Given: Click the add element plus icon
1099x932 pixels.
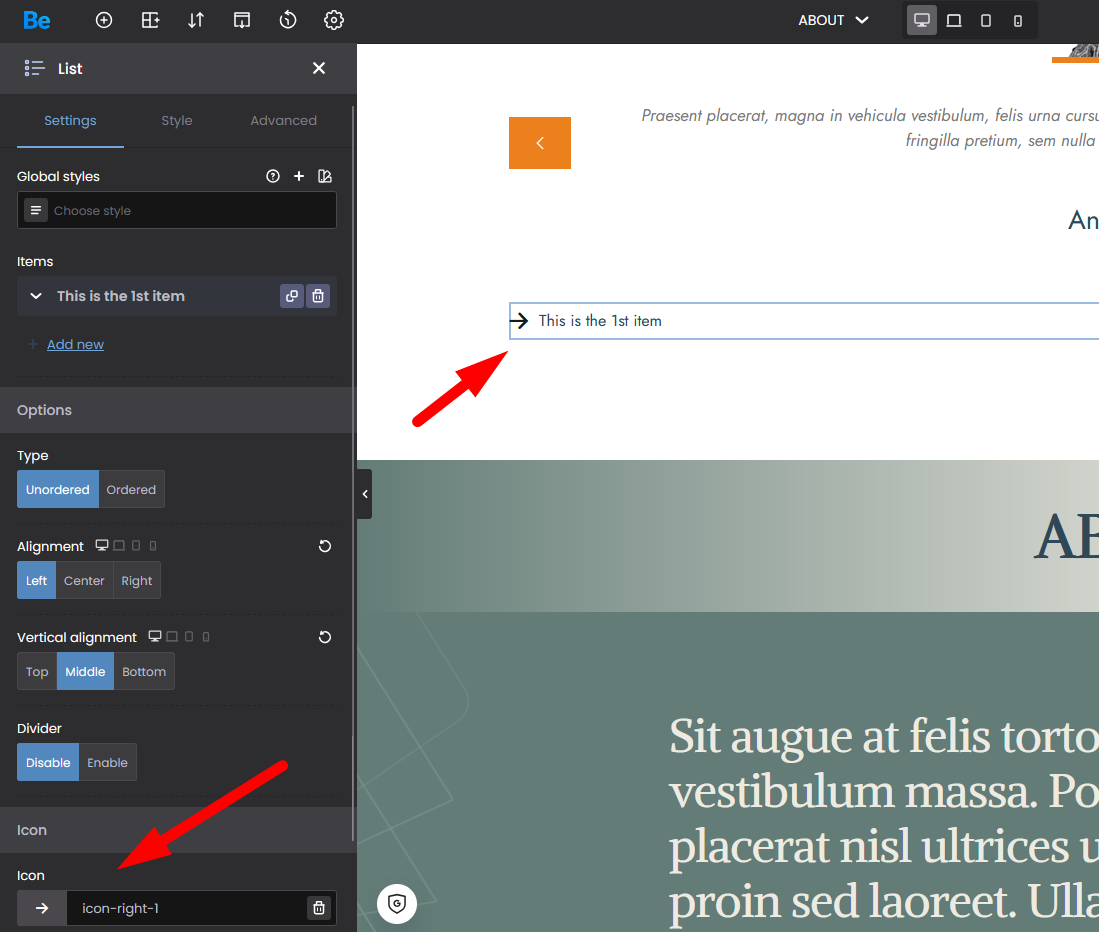Looking at the screenshot, I should [104, 20].
